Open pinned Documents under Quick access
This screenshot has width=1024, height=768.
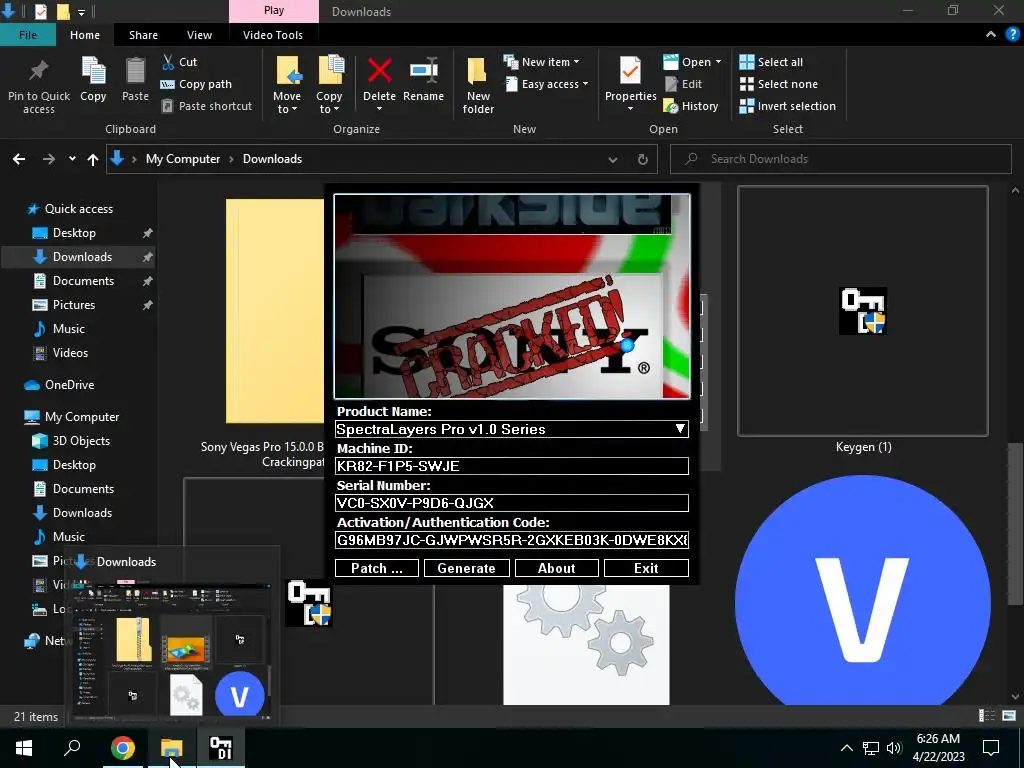tap(83, 281)
